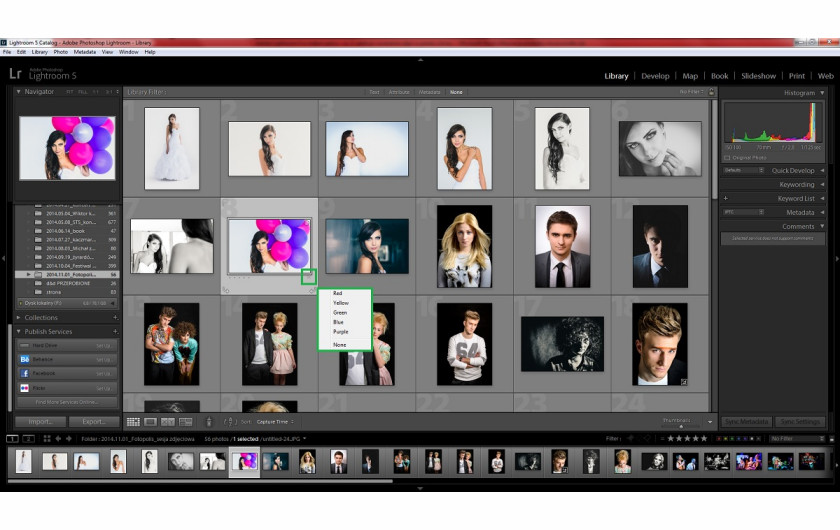Click Sync Settings button
840x530 pixels.
click(x=800, y=422)
